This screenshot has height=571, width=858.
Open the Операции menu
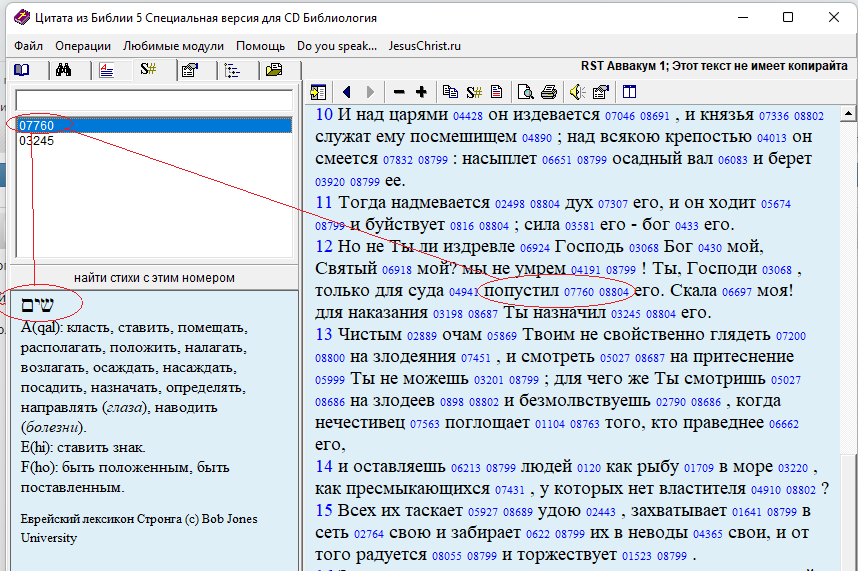click(83, 46)
